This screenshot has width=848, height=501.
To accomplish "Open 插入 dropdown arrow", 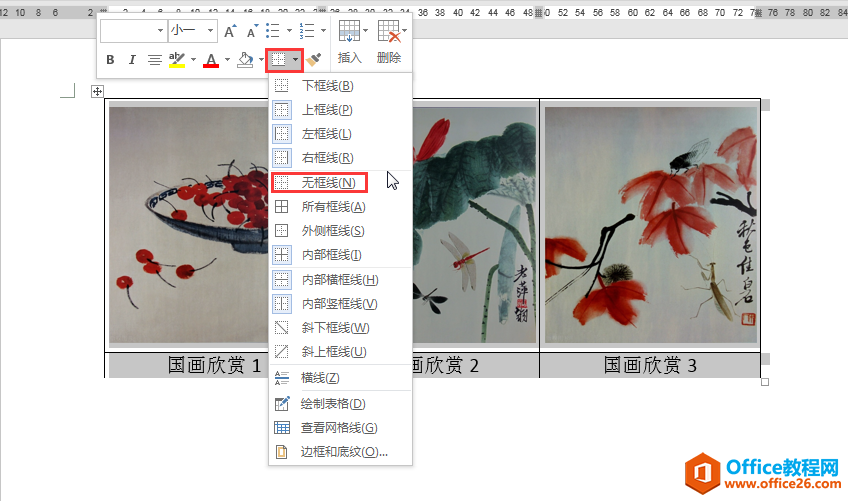I will 366,31.
